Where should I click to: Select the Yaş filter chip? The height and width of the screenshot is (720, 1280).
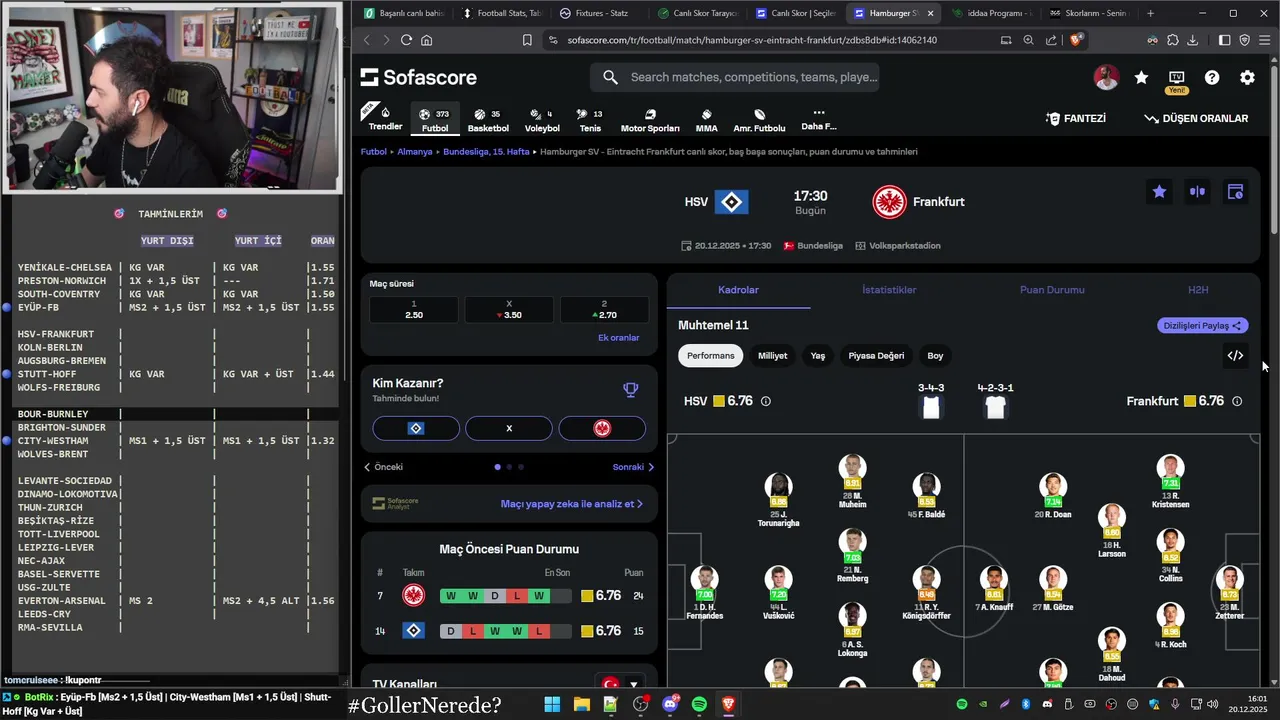818,355
